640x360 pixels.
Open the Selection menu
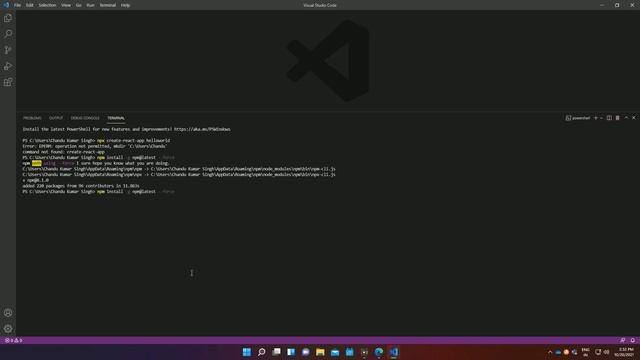47,5
